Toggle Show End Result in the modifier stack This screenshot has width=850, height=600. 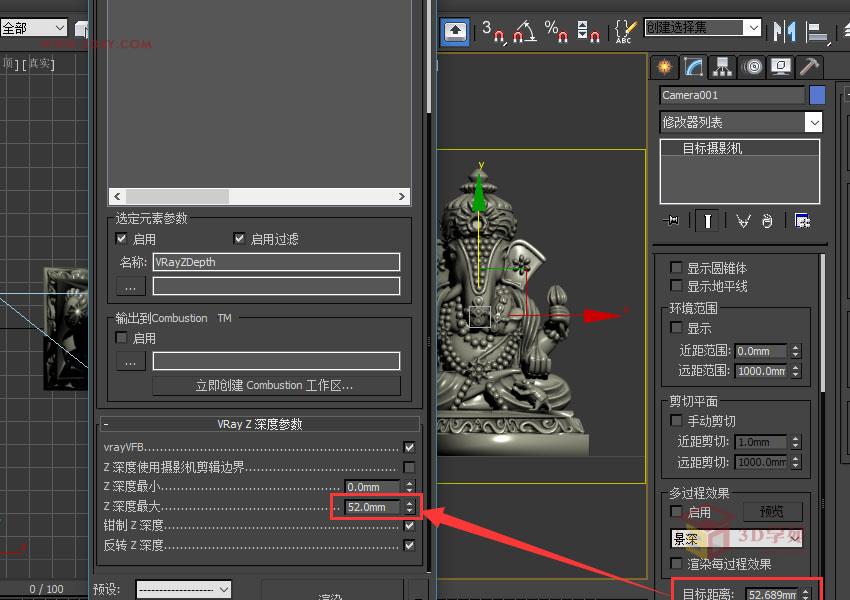point(707,221)
